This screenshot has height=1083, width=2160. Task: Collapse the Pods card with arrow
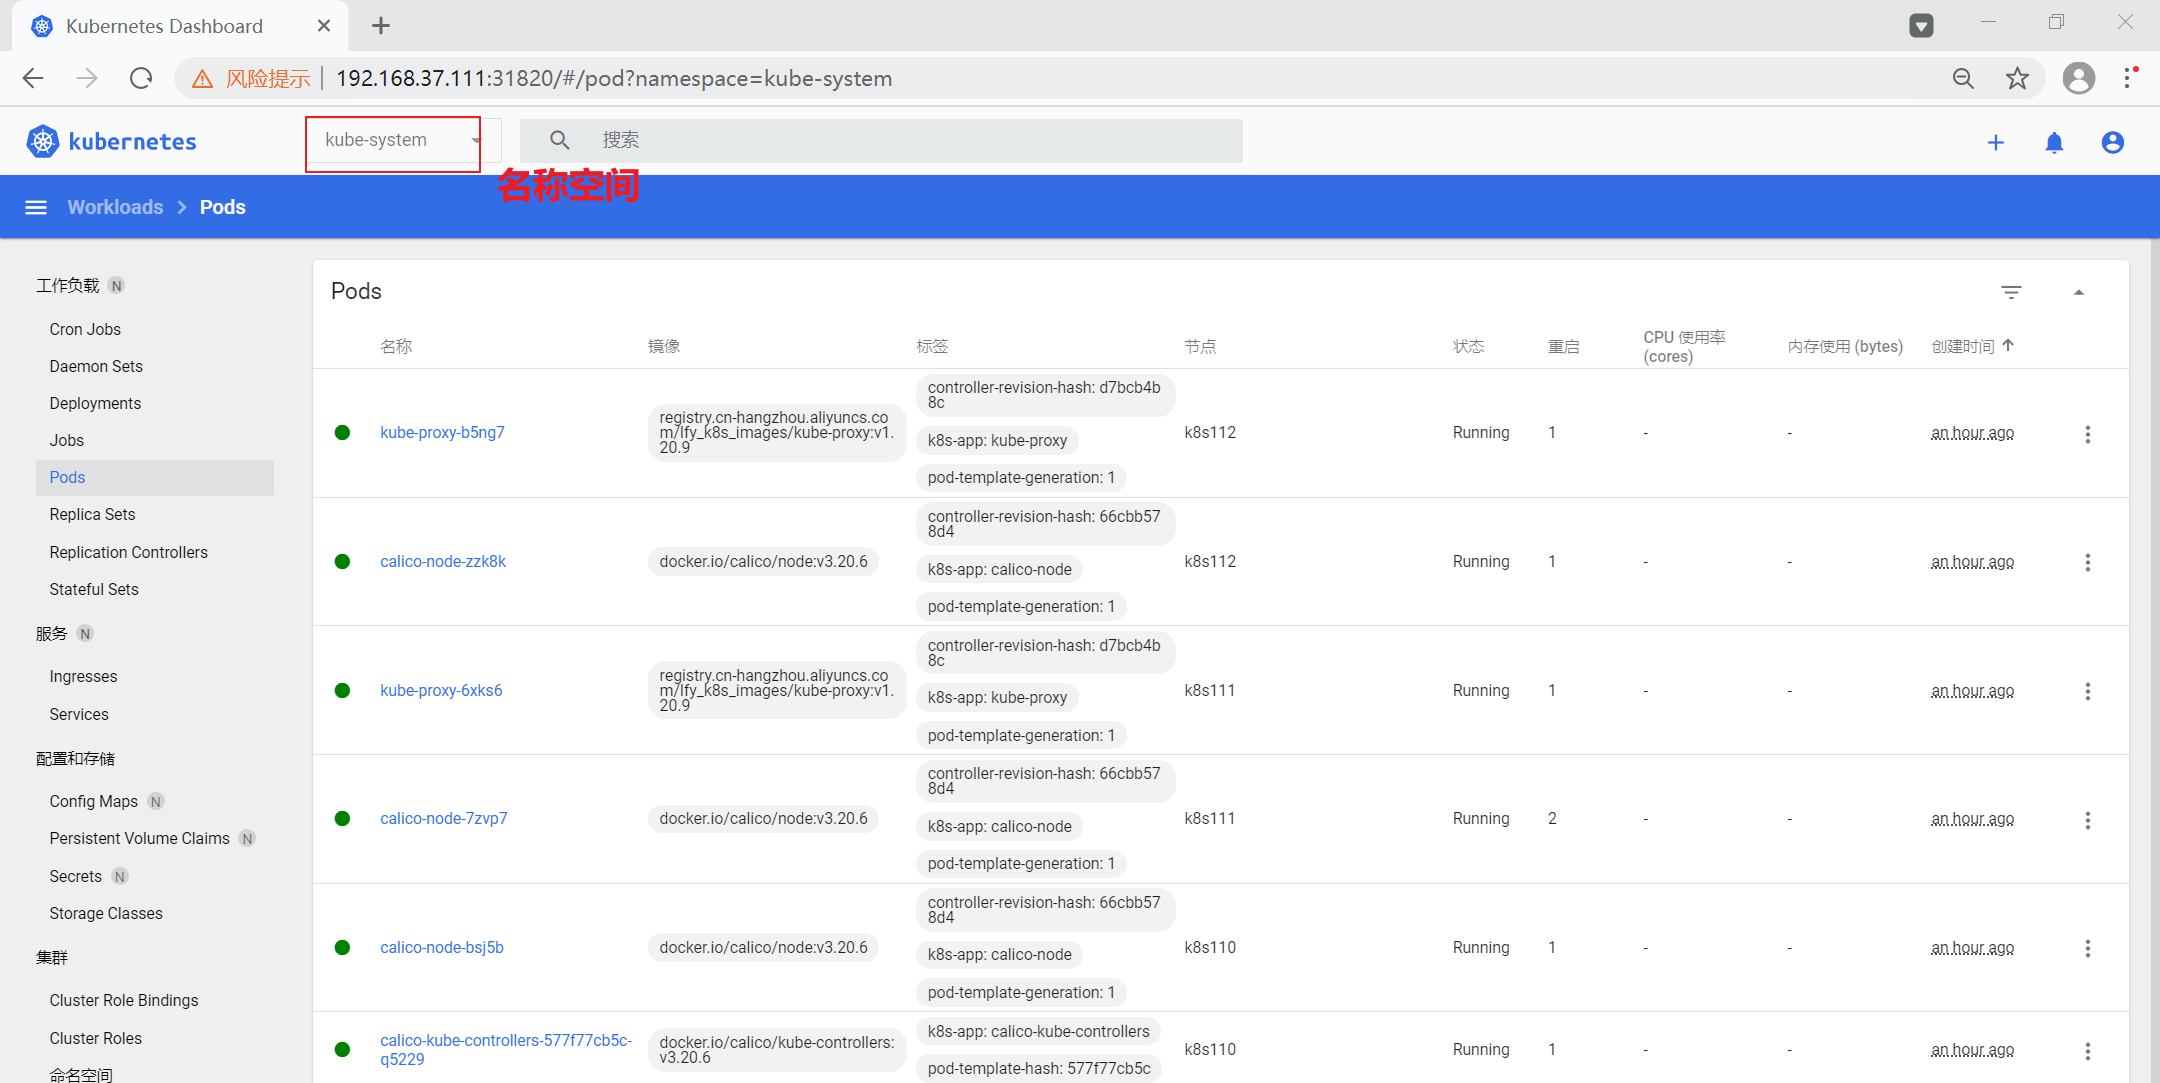click(2079, 292)
